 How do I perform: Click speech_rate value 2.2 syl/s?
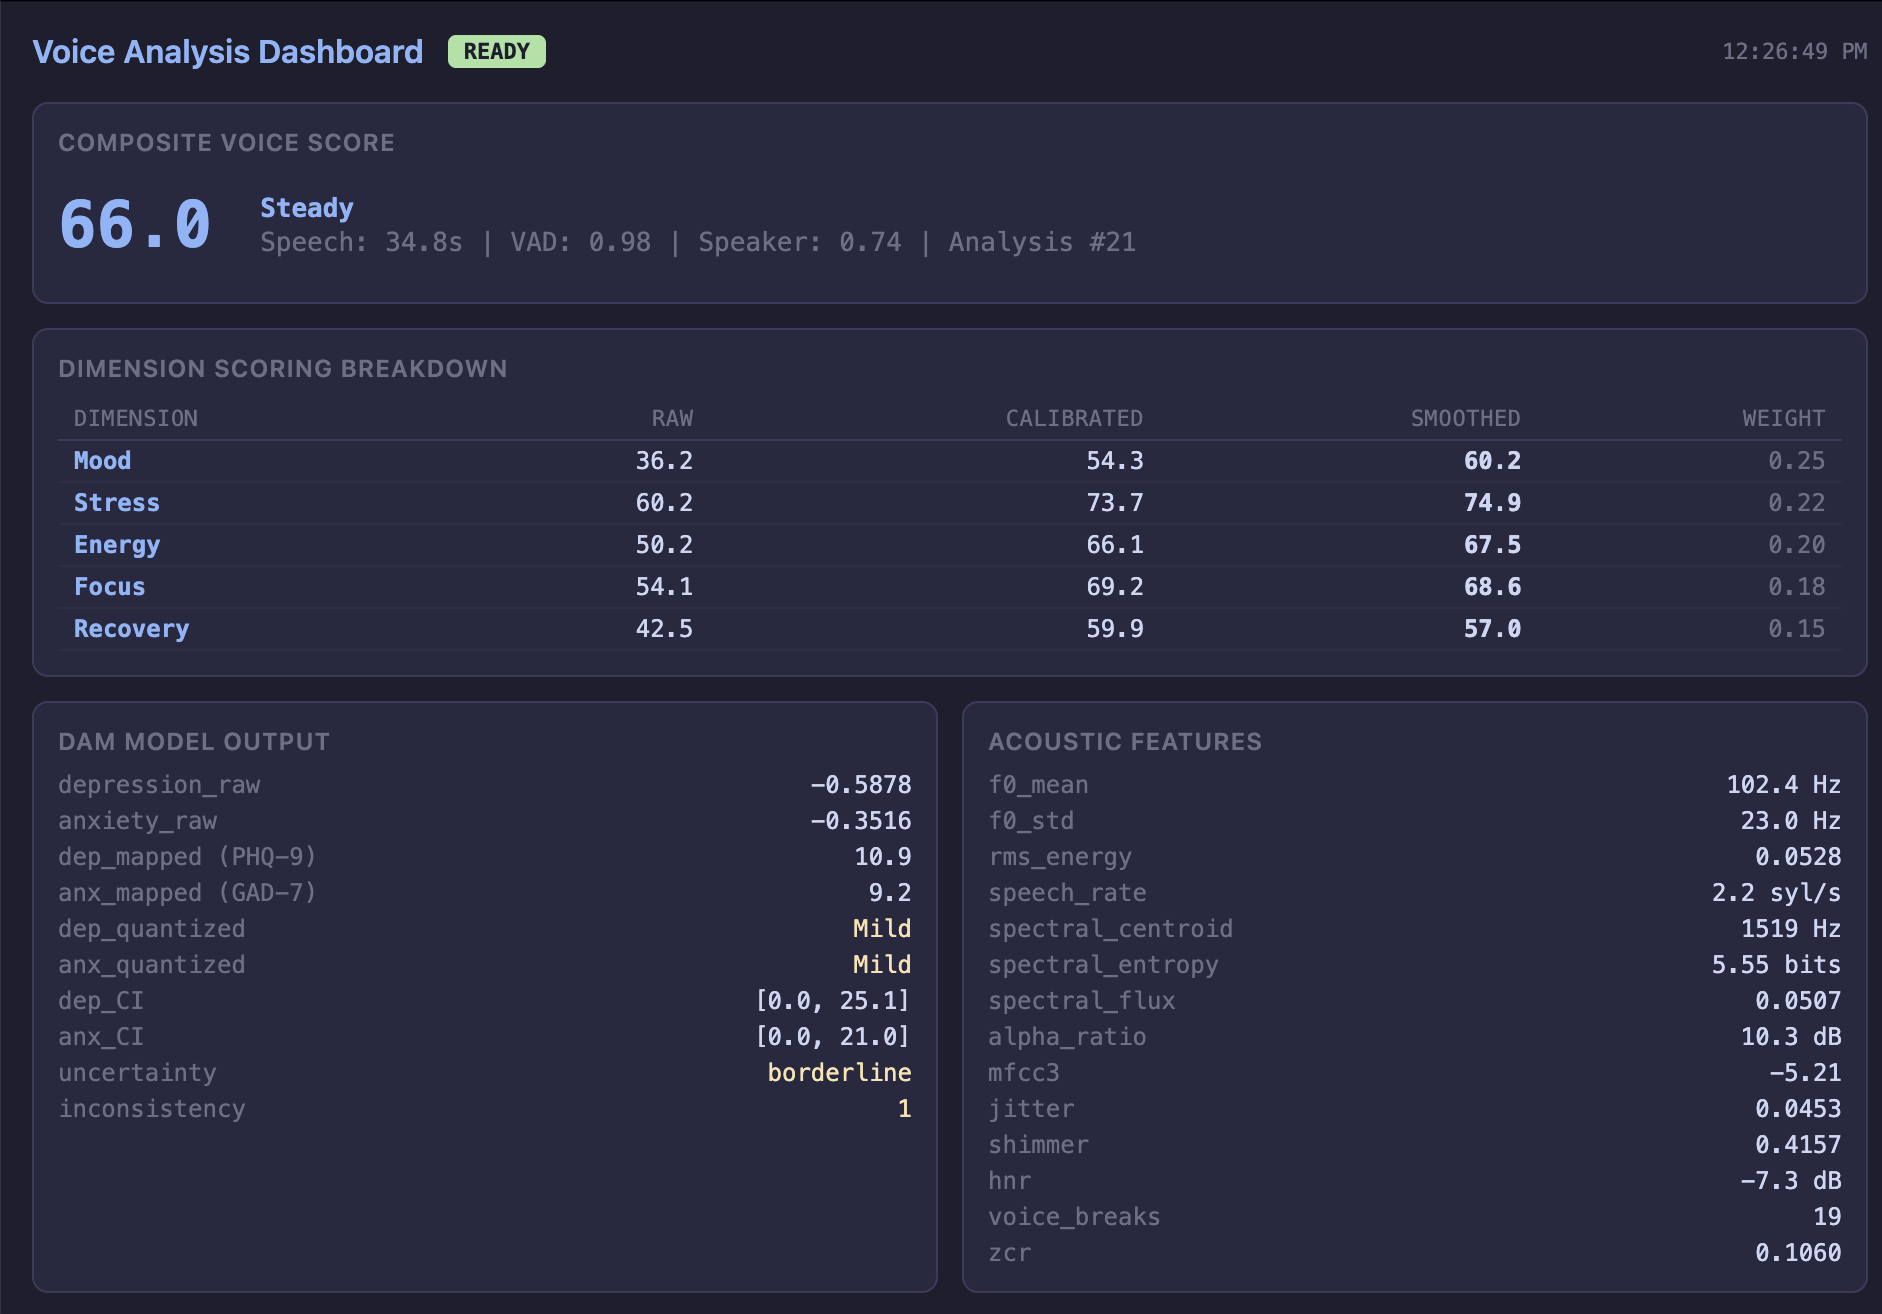[1776, 893]
